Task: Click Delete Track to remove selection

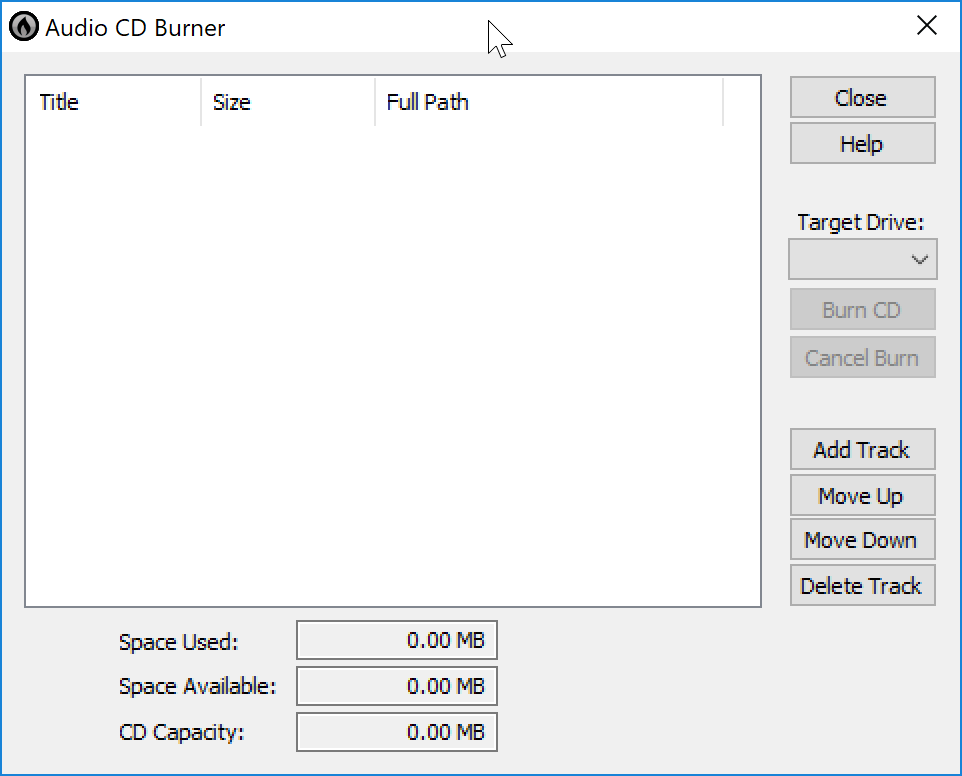Action: (x=862, y=585)
